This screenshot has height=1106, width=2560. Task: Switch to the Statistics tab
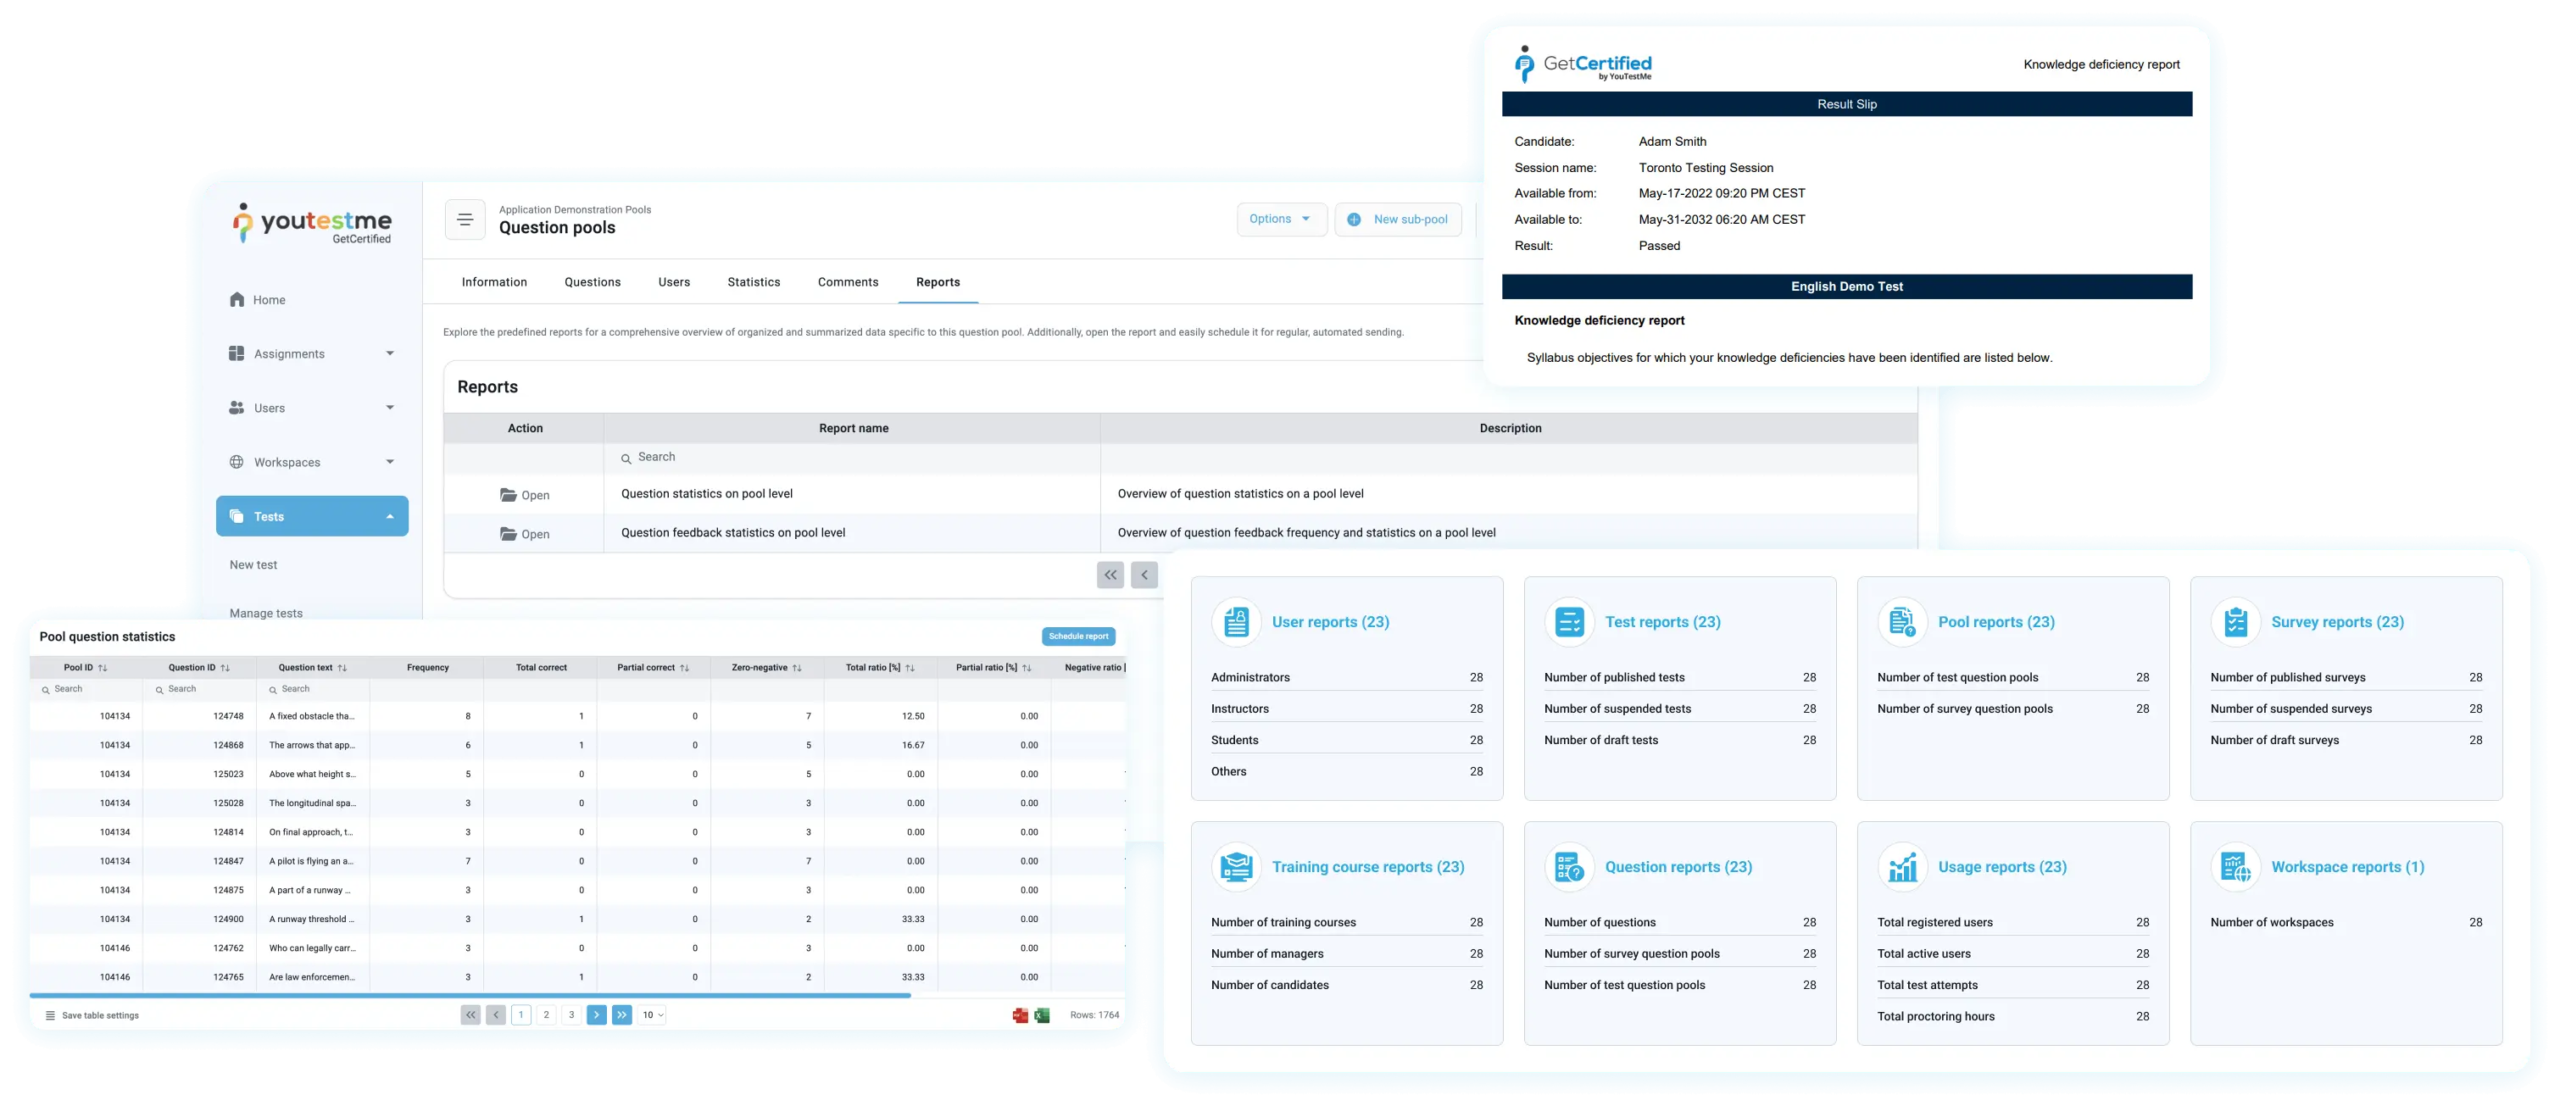[x=753, y=282]
